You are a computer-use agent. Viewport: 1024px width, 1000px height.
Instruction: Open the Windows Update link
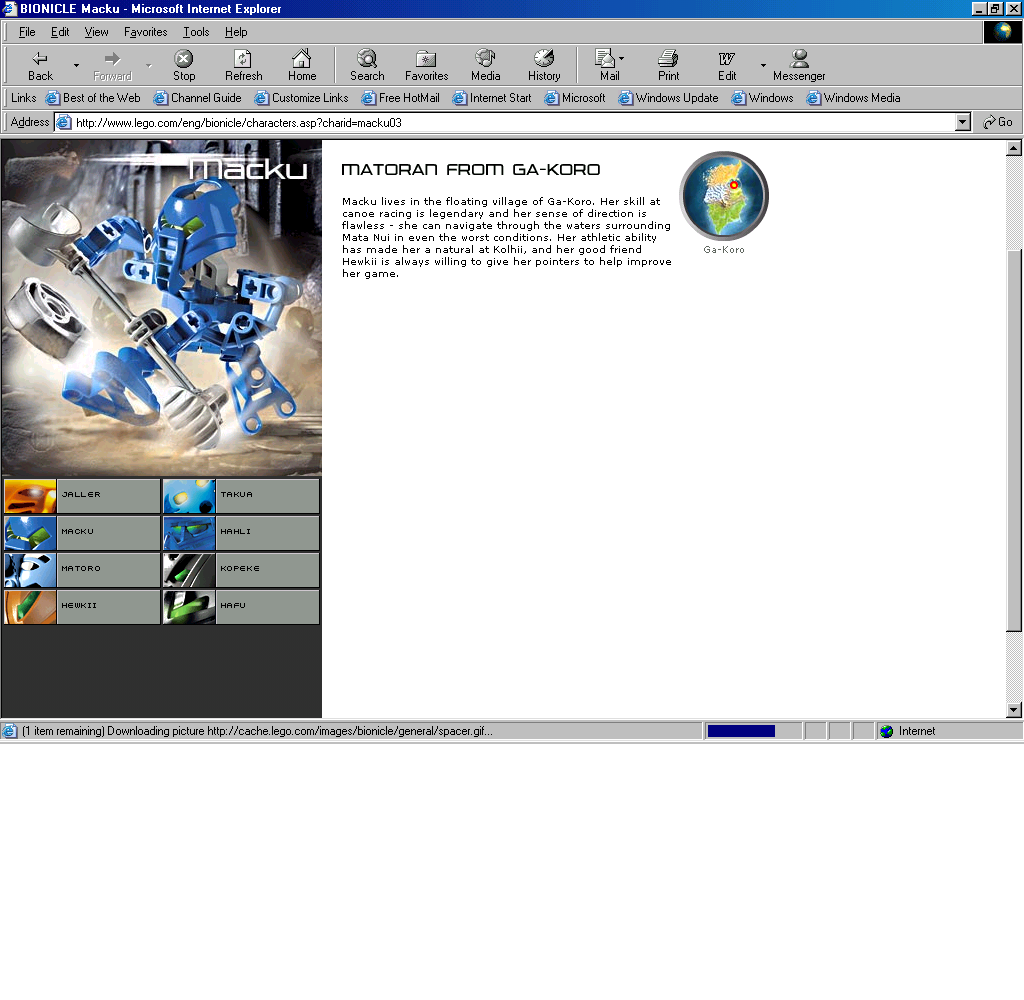[x=668, y=98]
